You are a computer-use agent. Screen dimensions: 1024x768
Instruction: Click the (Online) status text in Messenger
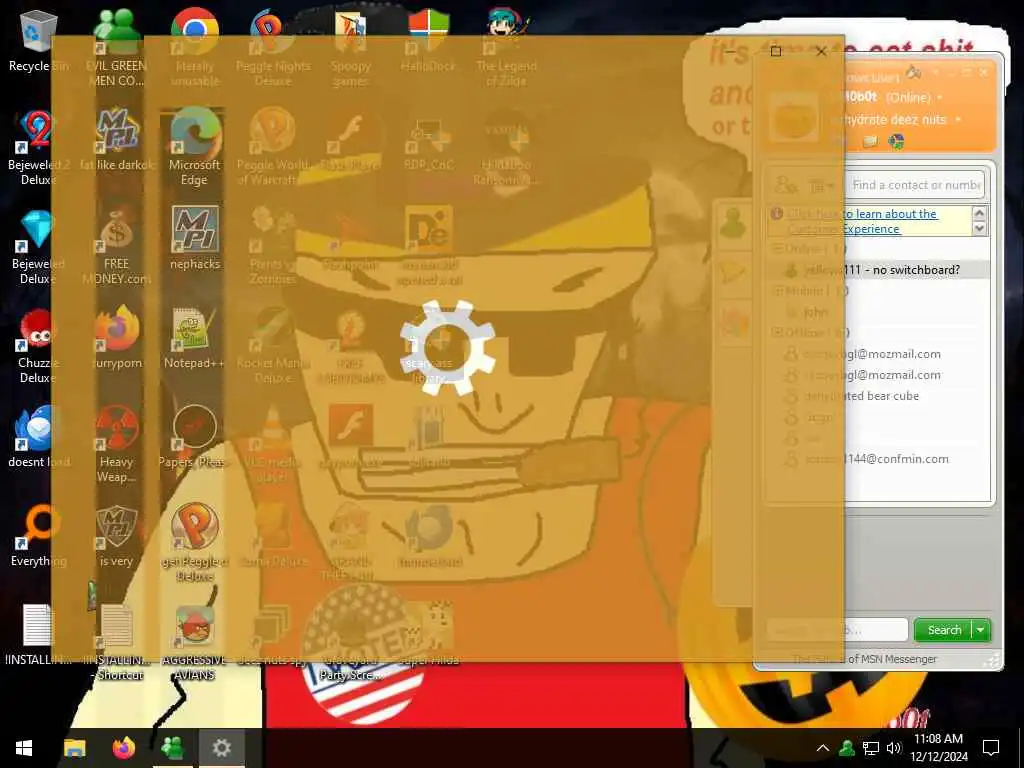(x=908, y=97)
